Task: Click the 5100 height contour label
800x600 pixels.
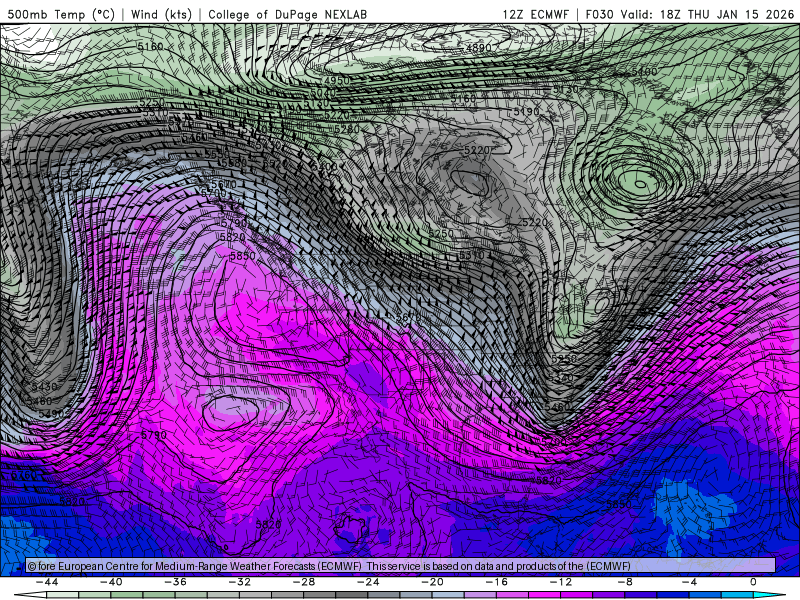Action: (644, 72)
